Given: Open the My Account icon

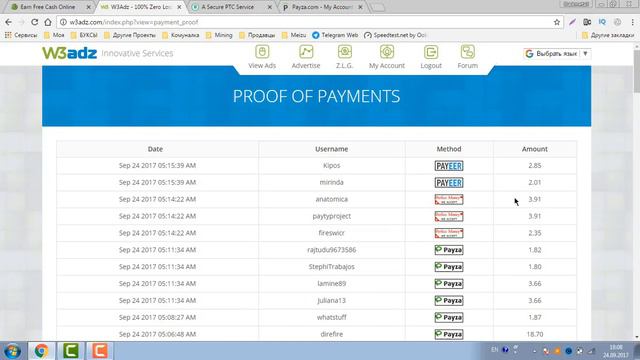Looking at the screenshot, I should point(387,52).
